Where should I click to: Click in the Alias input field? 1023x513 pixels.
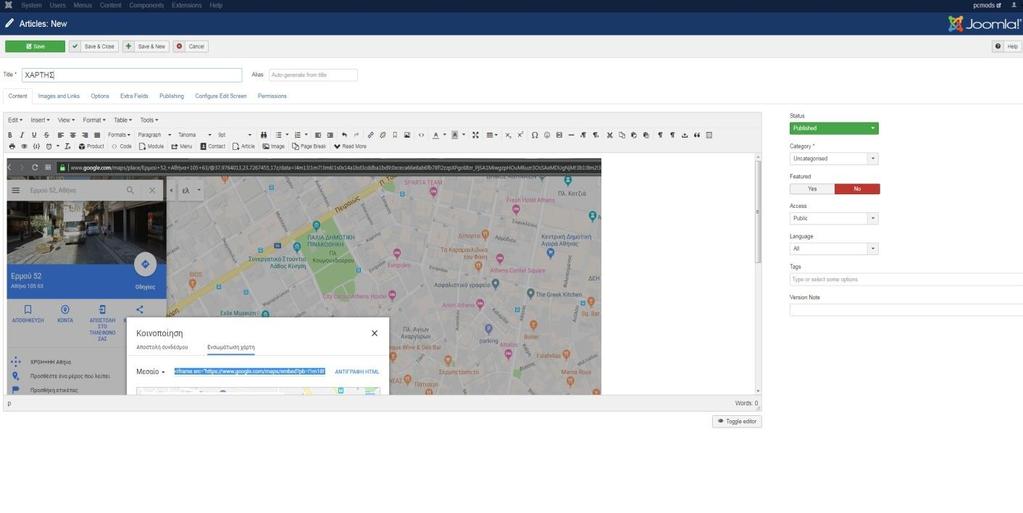[313, 75]
